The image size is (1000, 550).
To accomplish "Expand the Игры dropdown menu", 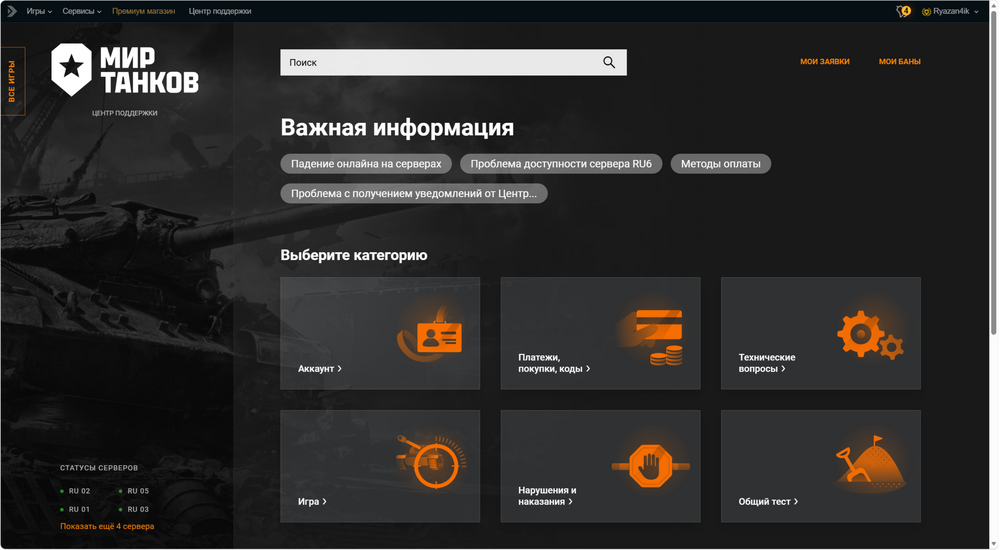I will pyautogui.click(x=39, y=11).
